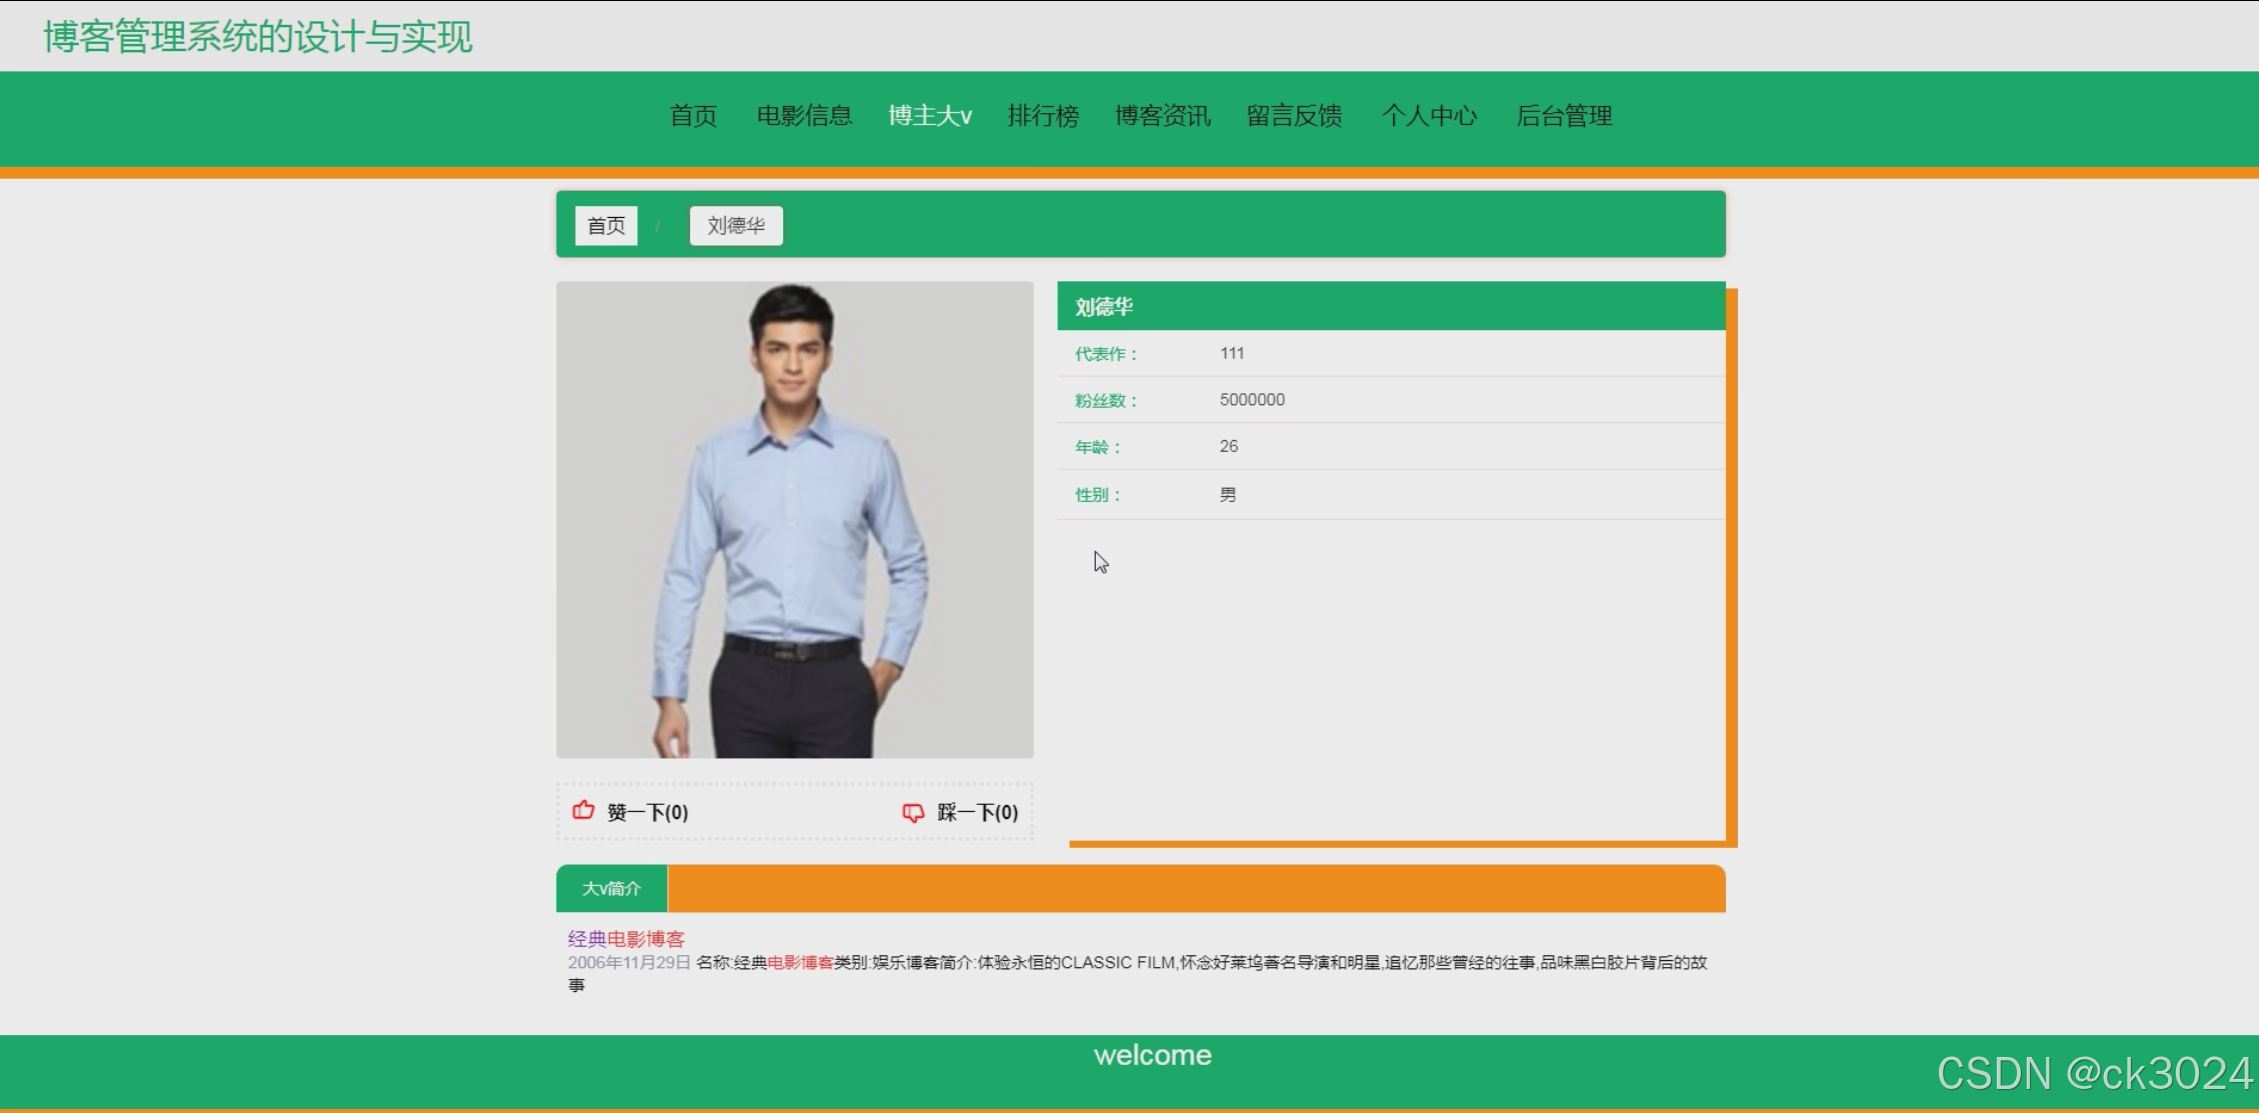Image resolution: width=2259 pixels, height=1113 pixels.
Task: Click the thumbs-down icon beside 踩一下
Action: 912,812
